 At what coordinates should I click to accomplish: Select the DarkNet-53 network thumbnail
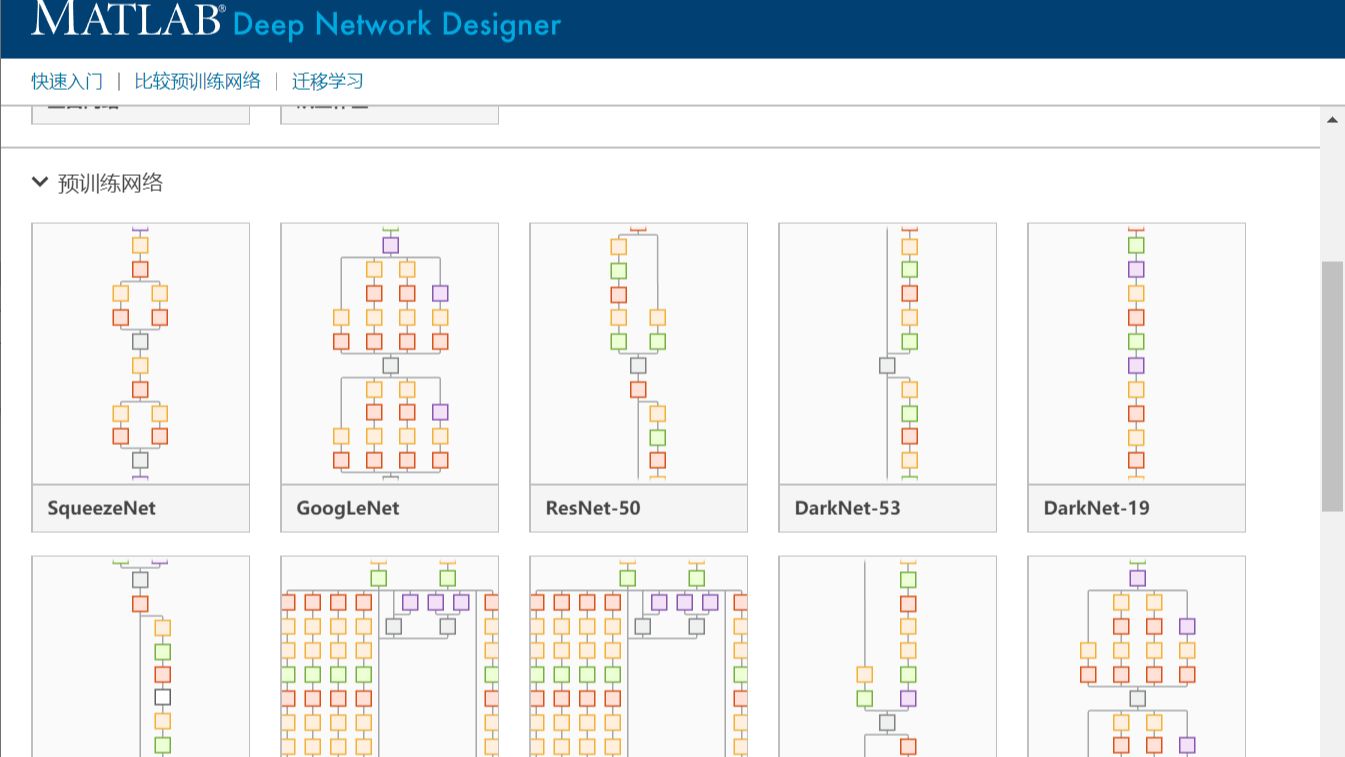888,354
